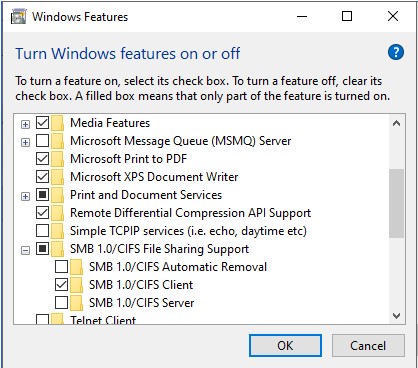Viewport: 418px width, 368px height.
Task: Tick the Telnet Client checkbox
Action: coord(42,319)
